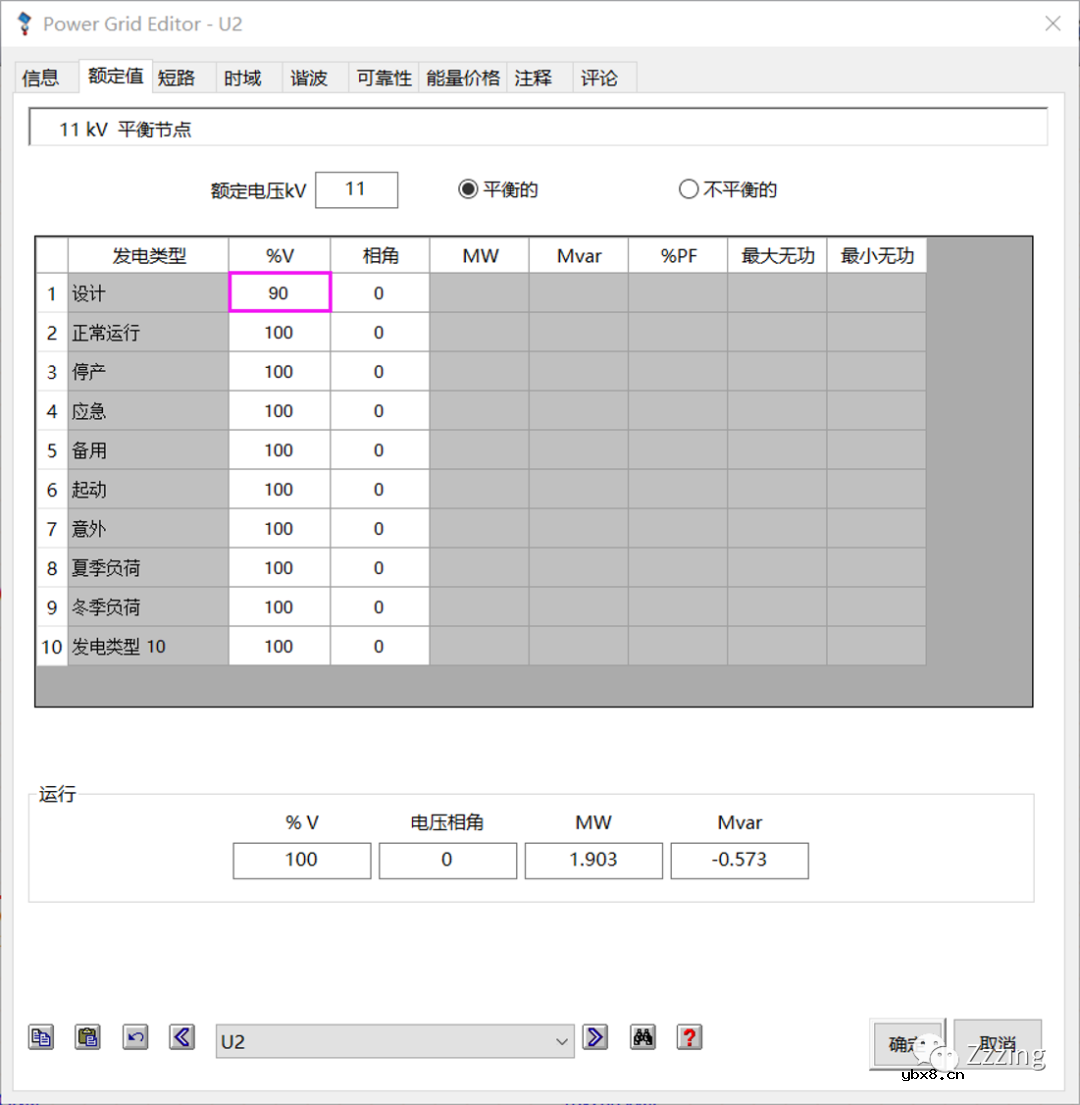Viewport: 1080px width, 1105px height.
Task: Click the Paste icon in bottom toolbar
Action: point(88,1037)
